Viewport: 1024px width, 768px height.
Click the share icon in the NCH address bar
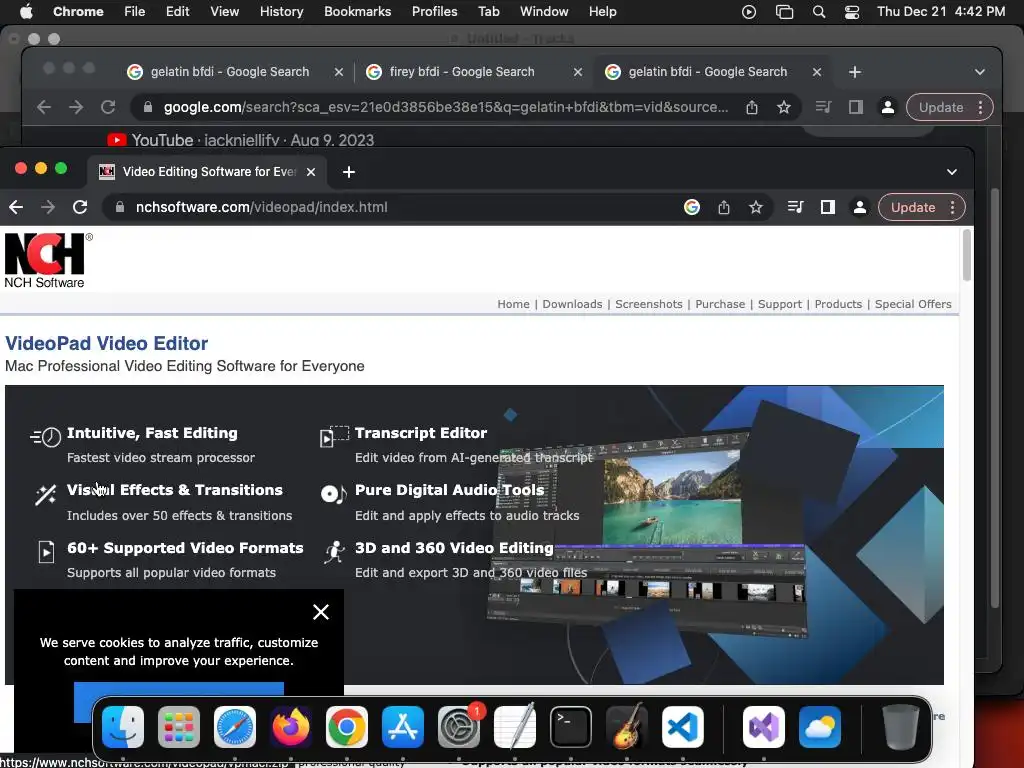tap(724, 207)
